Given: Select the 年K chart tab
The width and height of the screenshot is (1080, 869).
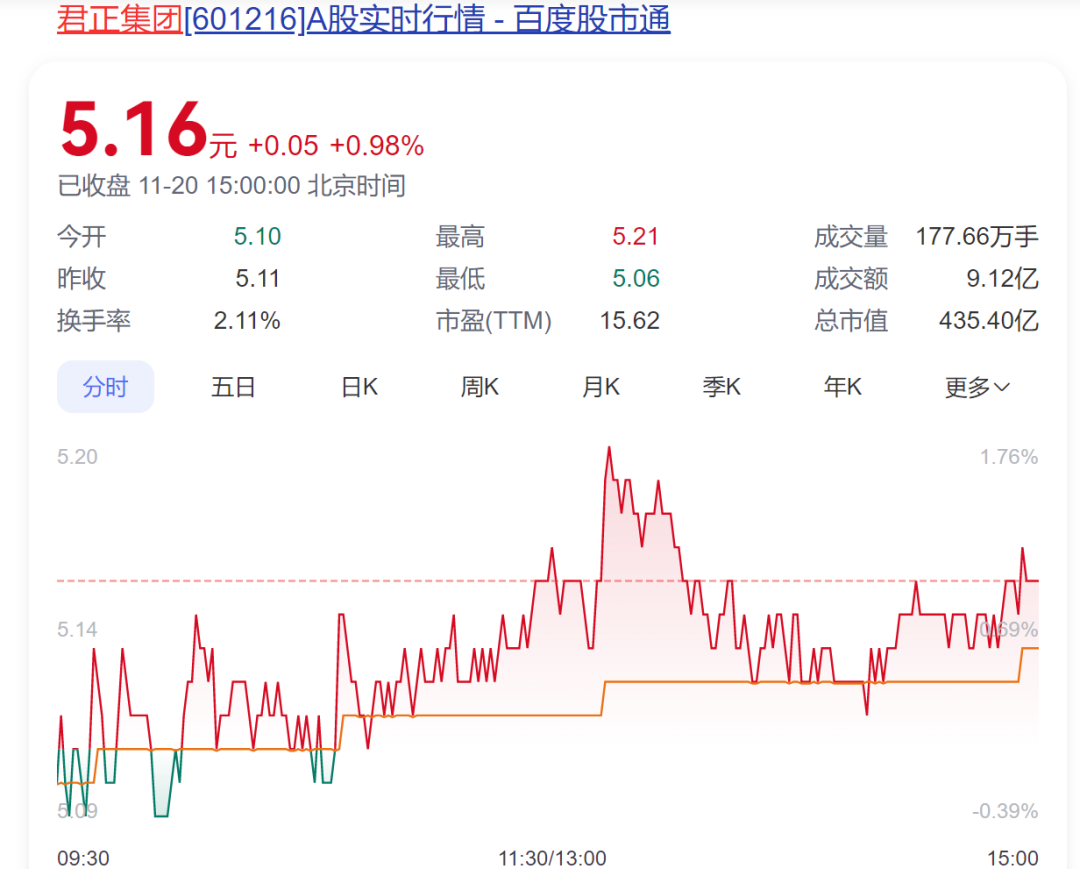Looking at the screenshot, I should coord(842,387).
